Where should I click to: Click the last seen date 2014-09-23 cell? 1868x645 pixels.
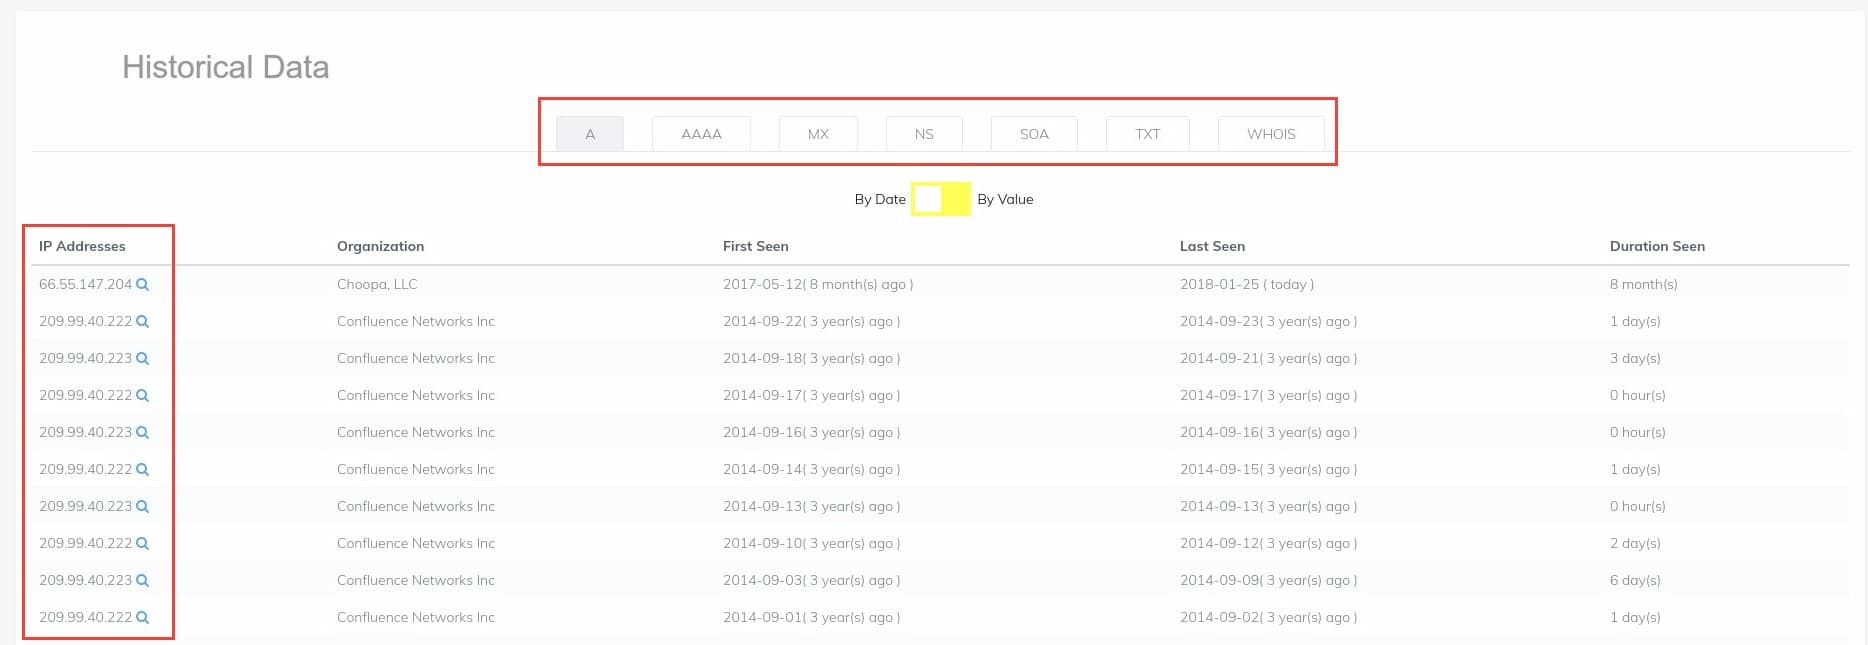1268,321
